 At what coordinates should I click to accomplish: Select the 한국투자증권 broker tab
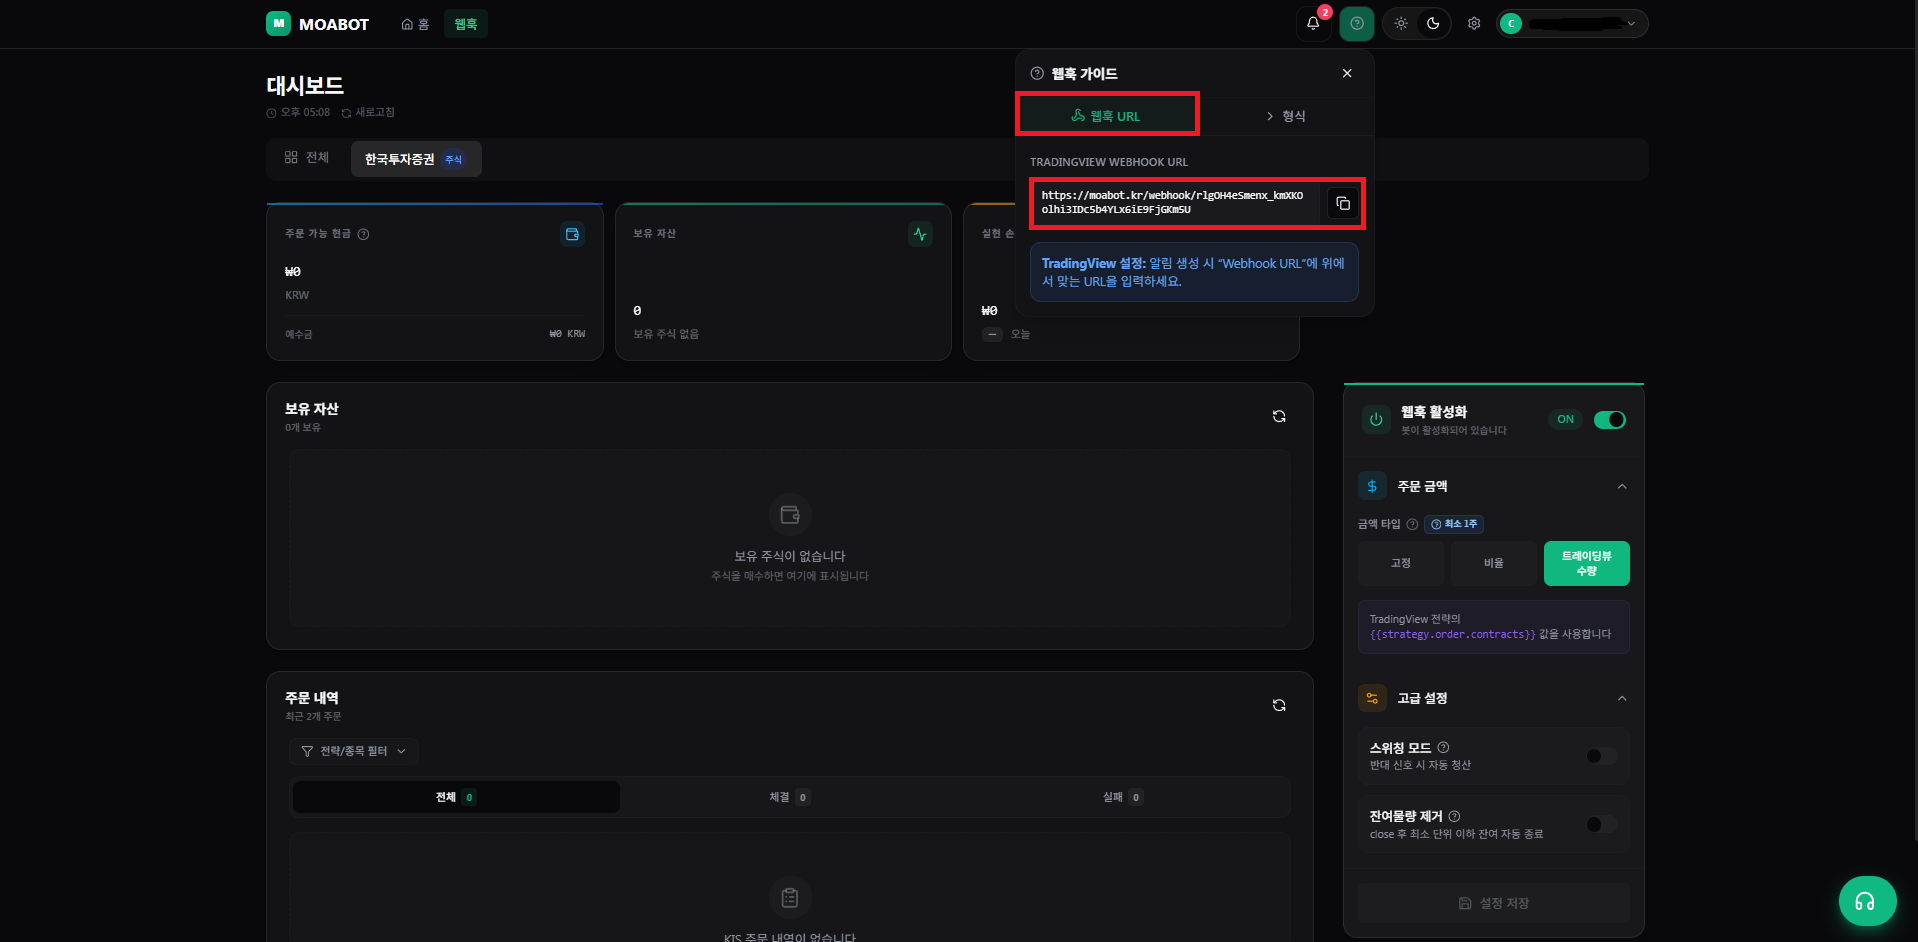coord(416,159)
